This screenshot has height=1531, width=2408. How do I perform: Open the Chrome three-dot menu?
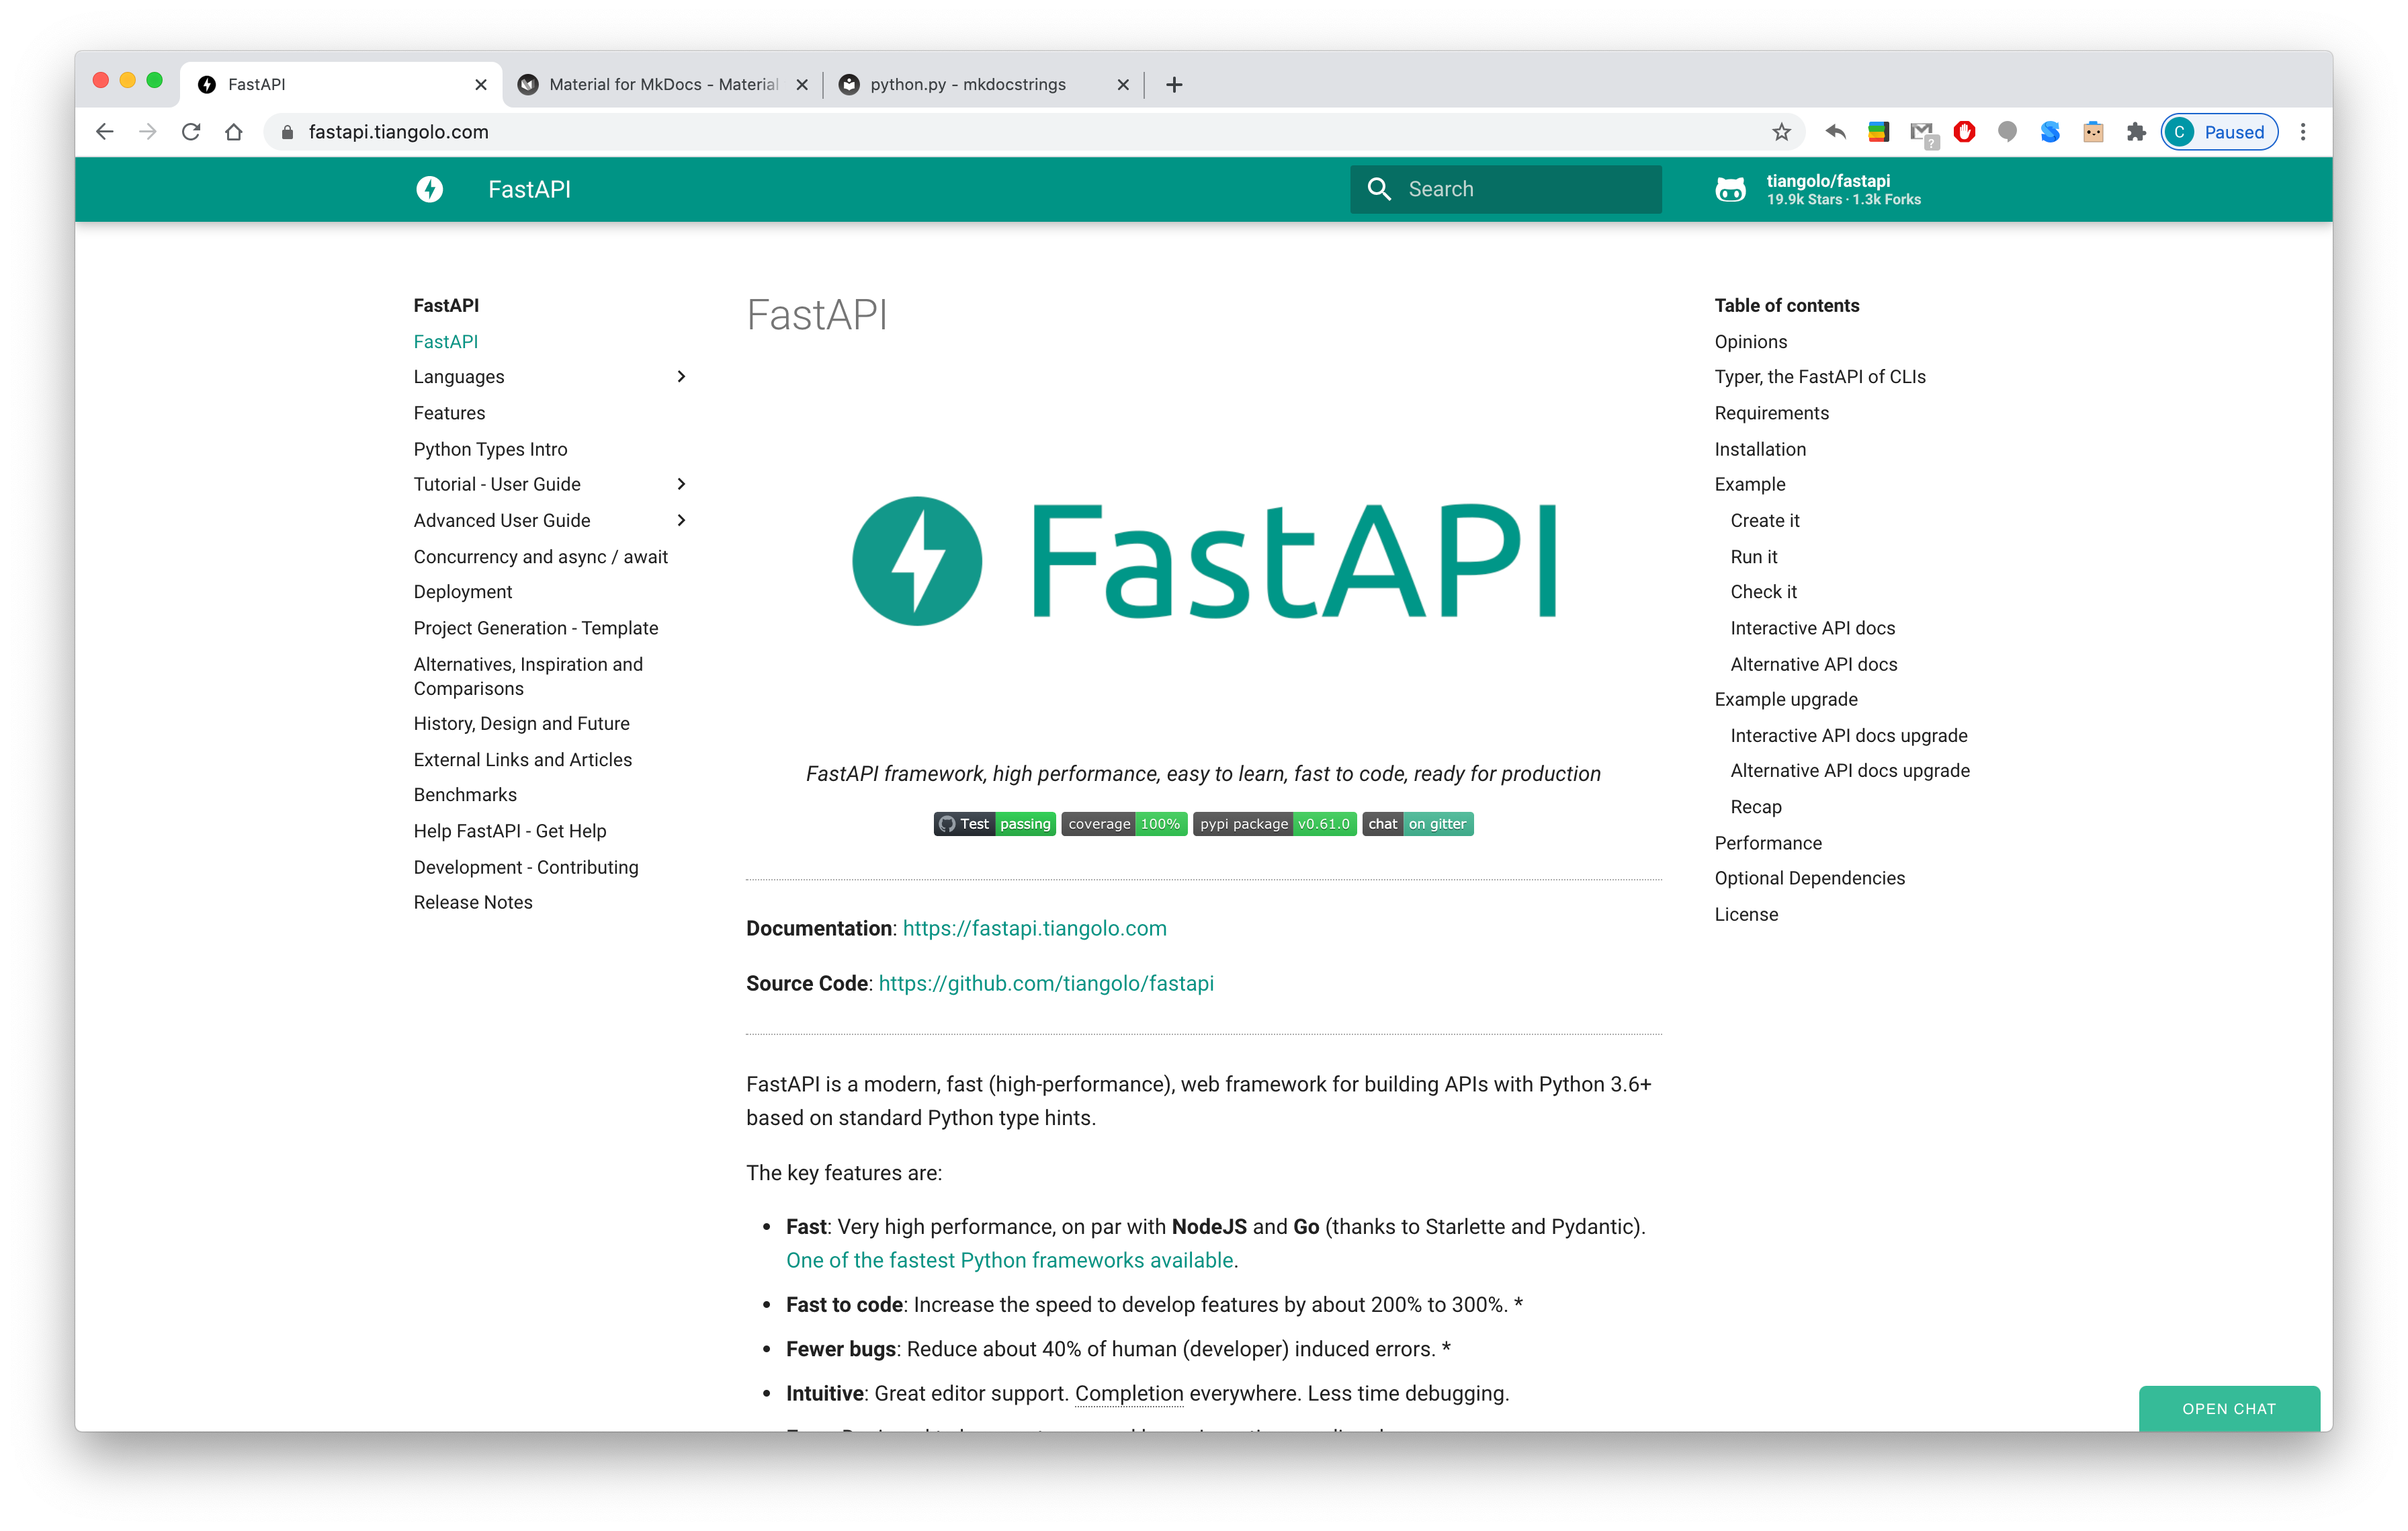click(x=2303, y=132)
